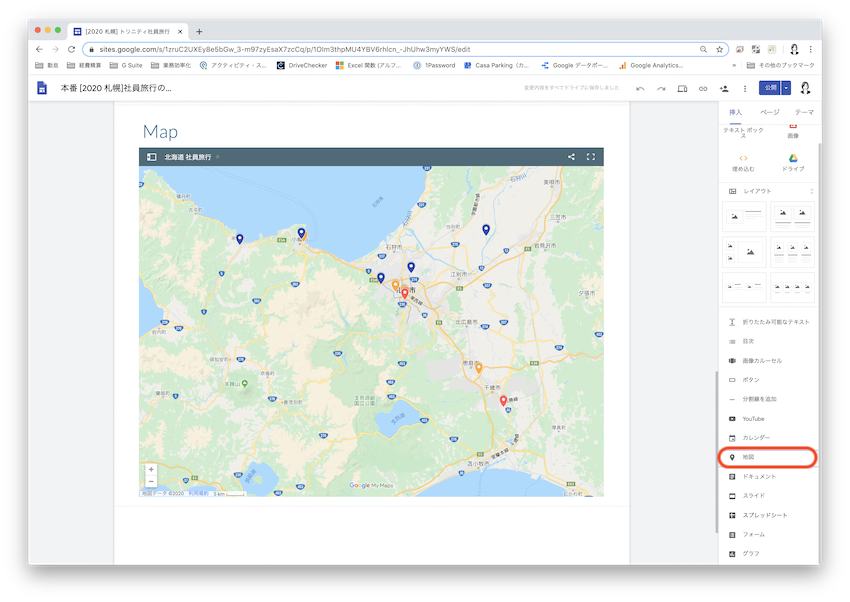Collapse the レイアウト section
Image resolution: width=850 pixels, height=602 pixels.
click(811, 191)
